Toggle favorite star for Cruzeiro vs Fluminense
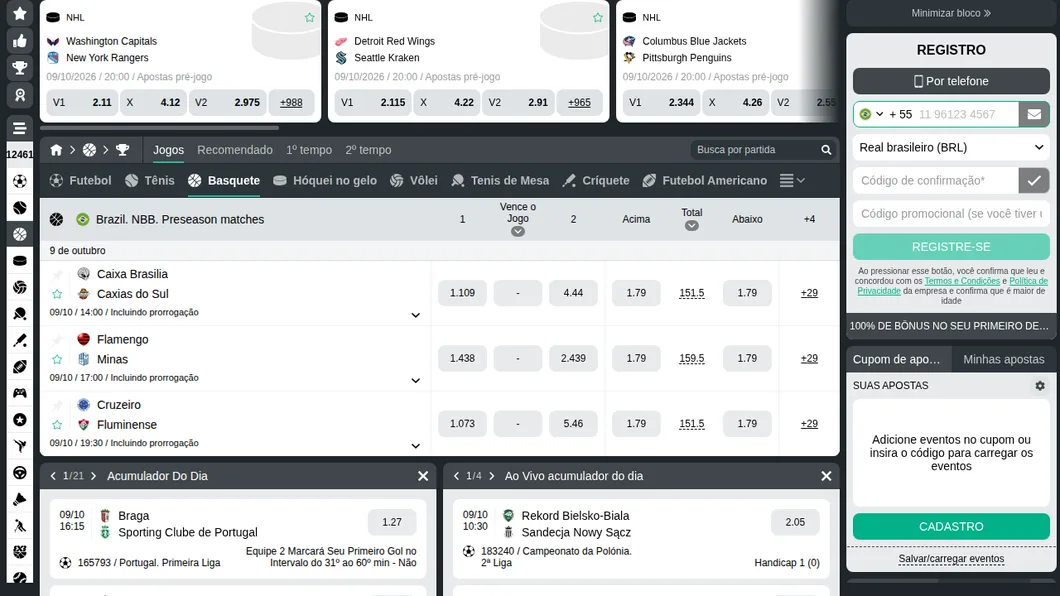1060x596 pixels. (57, 425)
